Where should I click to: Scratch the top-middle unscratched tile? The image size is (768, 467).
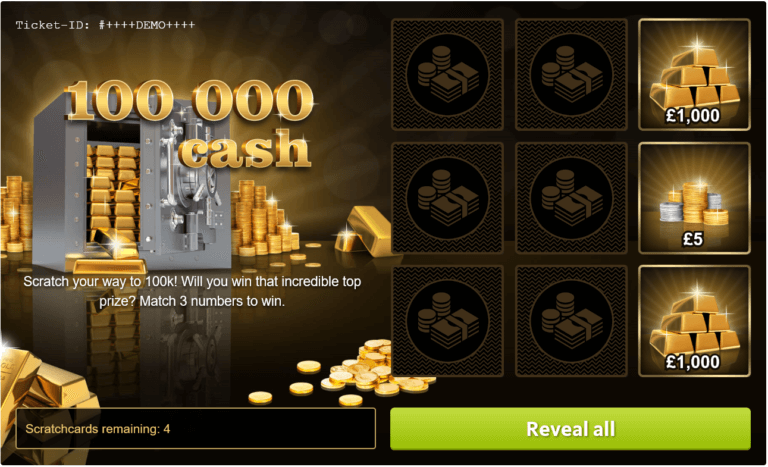[571, 74]
